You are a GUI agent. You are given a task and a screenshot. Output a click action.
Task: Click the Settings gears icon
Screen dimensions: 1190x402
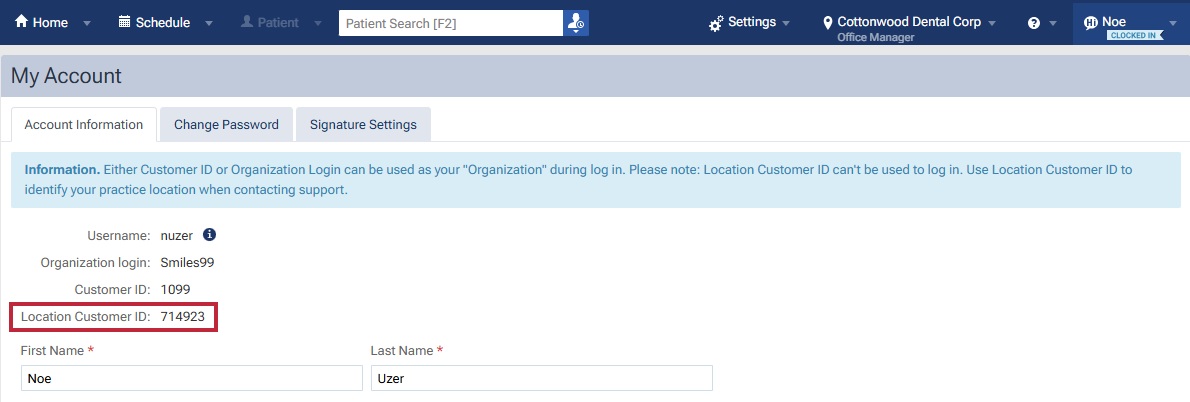716,24
